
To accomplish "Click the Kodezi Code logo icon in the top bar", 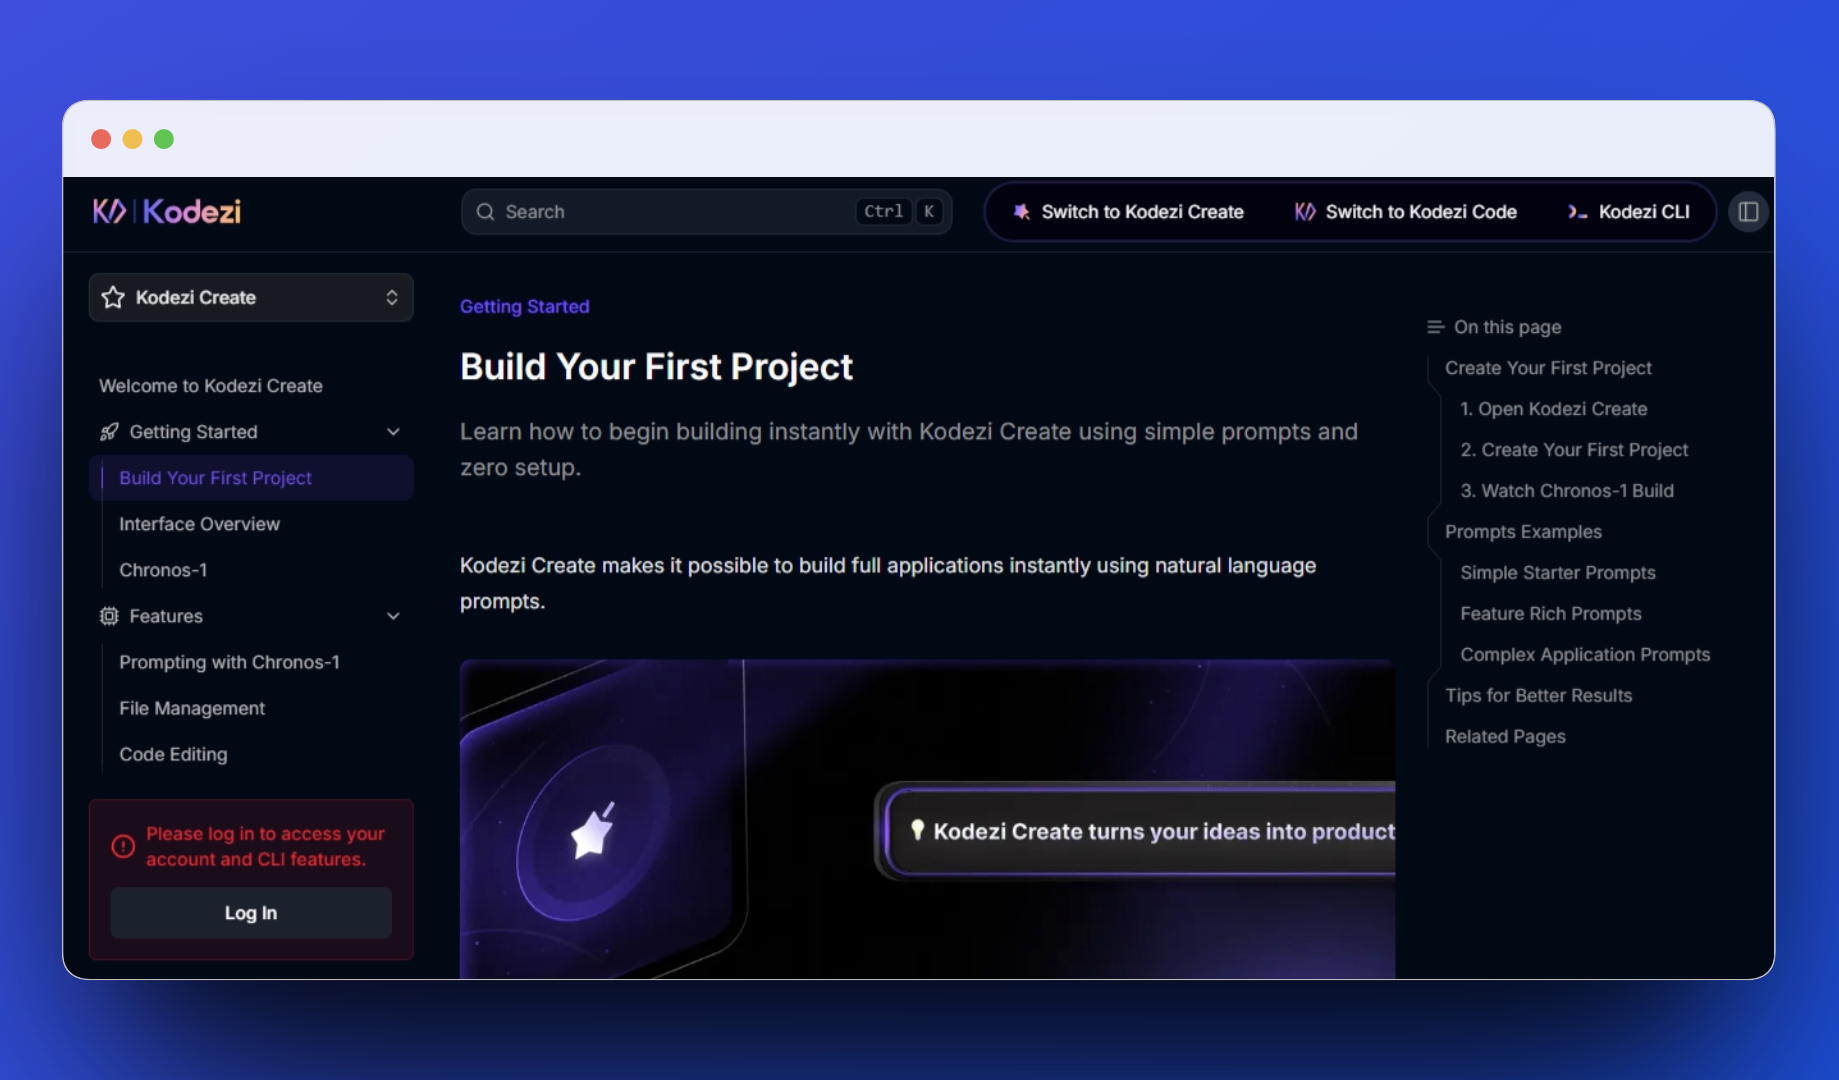I will click(1305, 212).
